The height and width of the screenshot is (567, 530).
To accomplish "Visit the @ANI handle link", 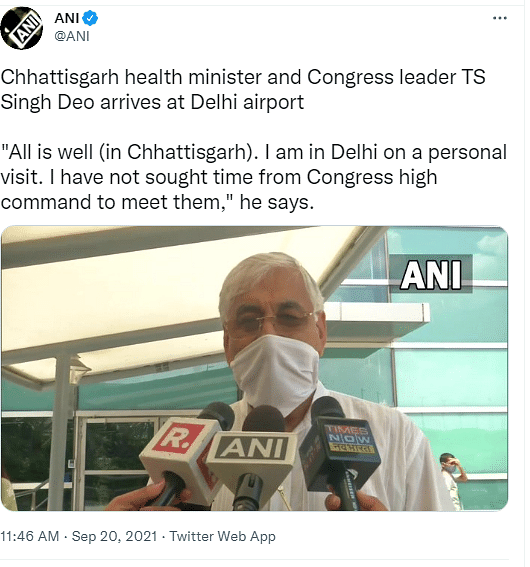I will point(72,36).
